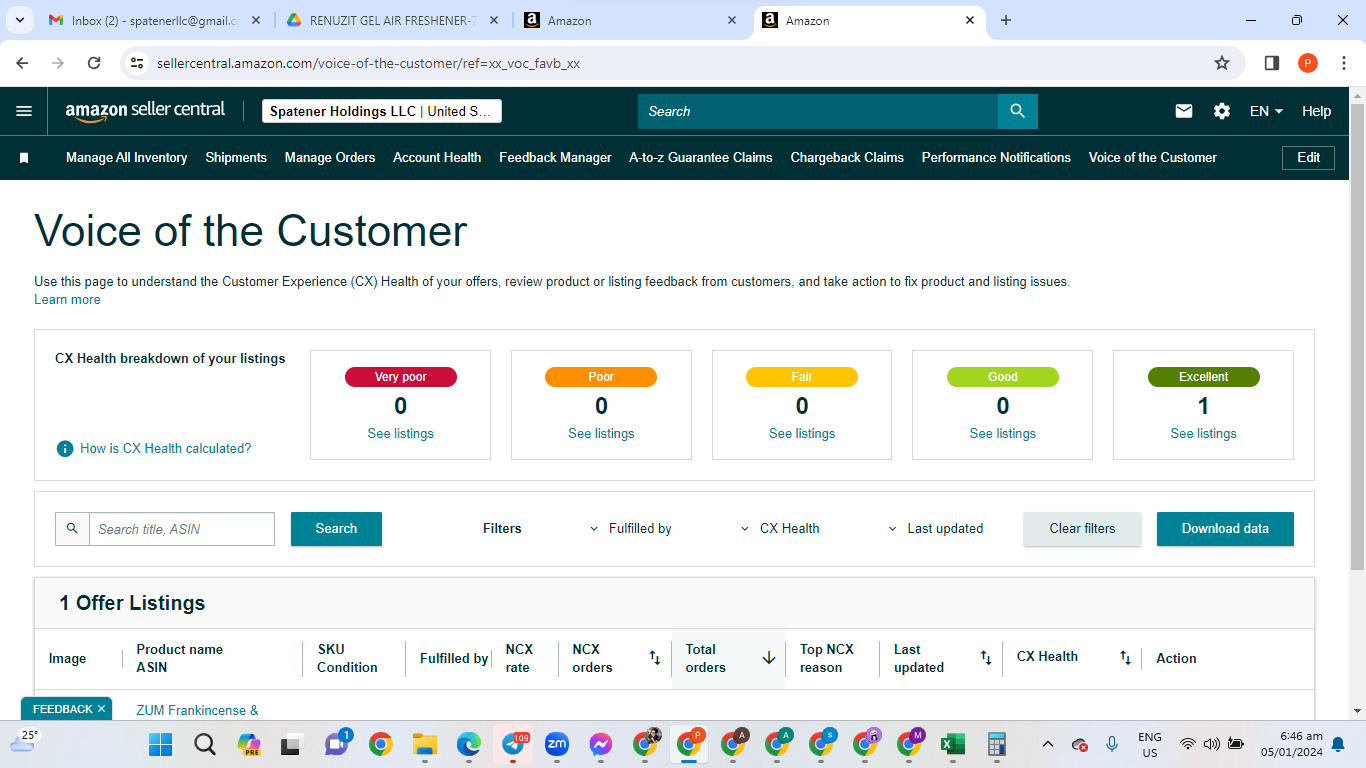Sort by Total orders down arrow
1366x768 pixels.
769,658
